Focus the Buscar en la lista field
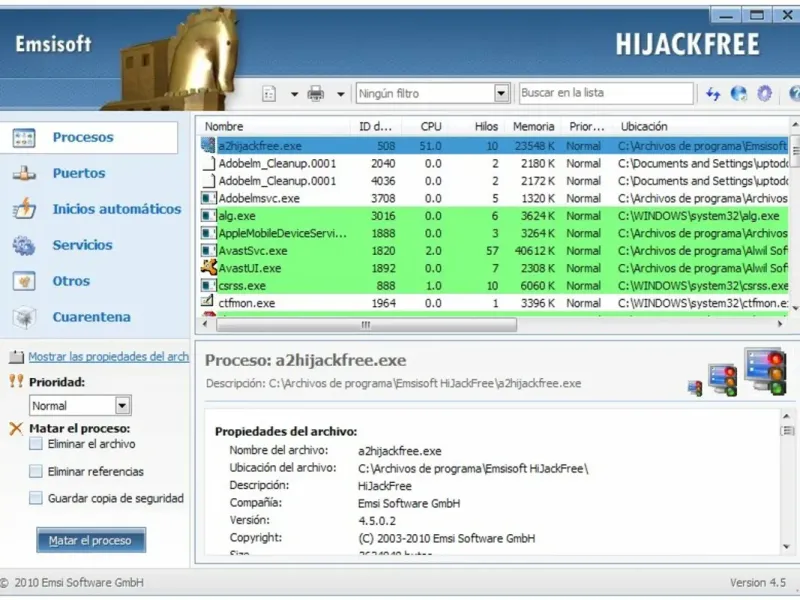Image resolution: width=800 pixels, height=600 pixels. (606, 93)
